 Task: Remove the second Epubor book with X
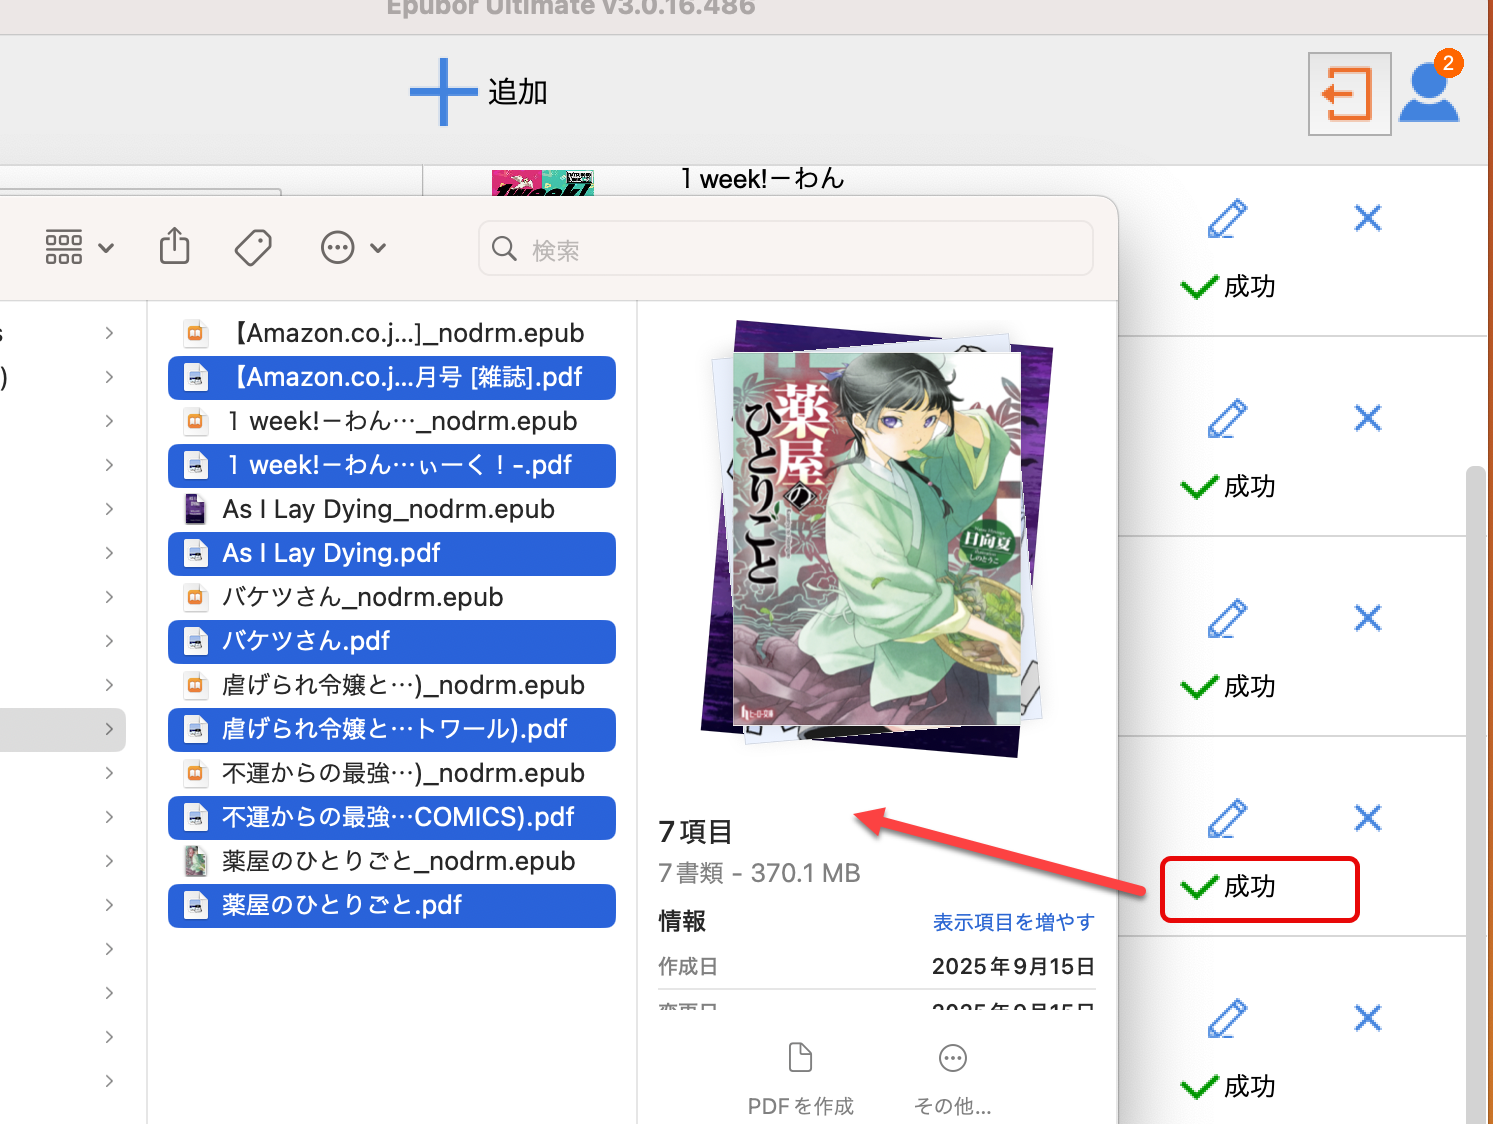[1368, 418]
